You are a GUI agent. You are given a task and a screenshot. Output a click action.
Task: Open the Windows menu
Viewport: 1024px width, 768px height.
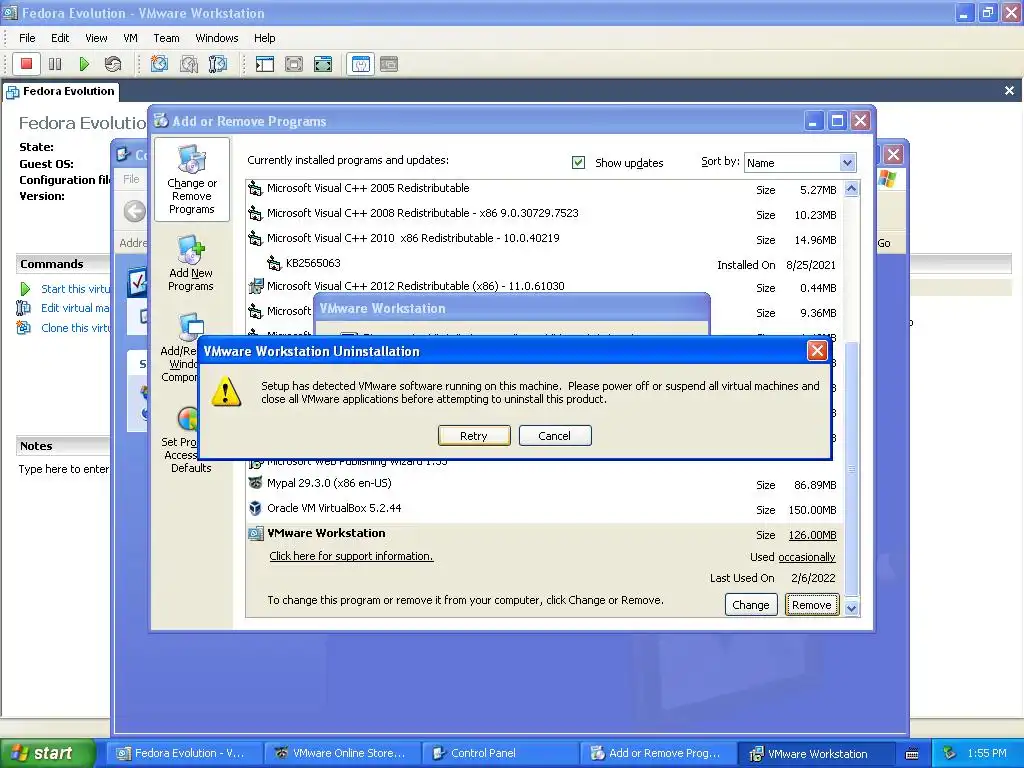(x=217, y=38)
